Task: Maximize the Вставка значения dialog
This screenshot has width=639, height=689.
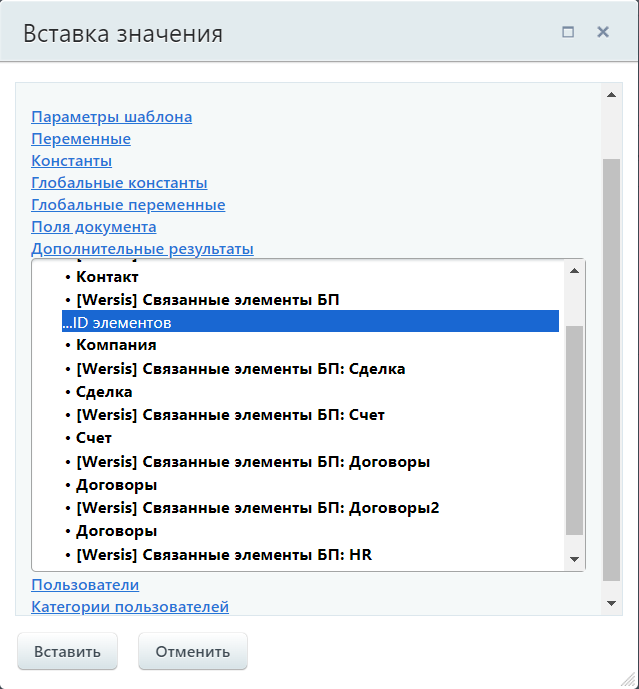Action: point(568,32)
